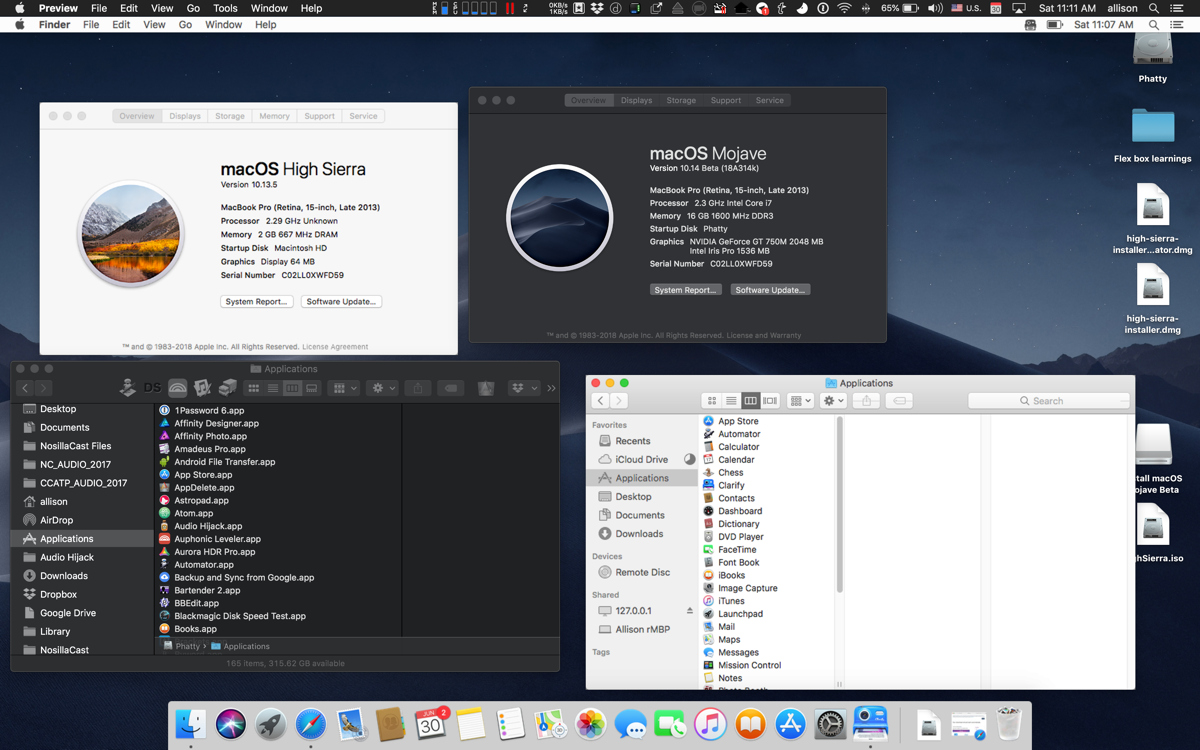
Task: Open the Tools menu in Preview menu bar
Action: point(225,8)
